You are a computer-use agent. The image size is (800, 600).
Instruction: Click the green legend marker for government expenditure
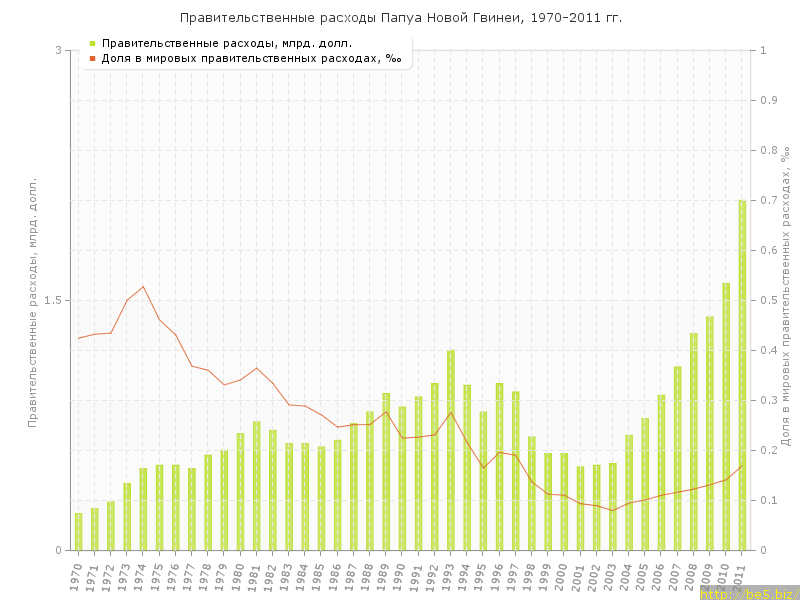pos(92,44)
